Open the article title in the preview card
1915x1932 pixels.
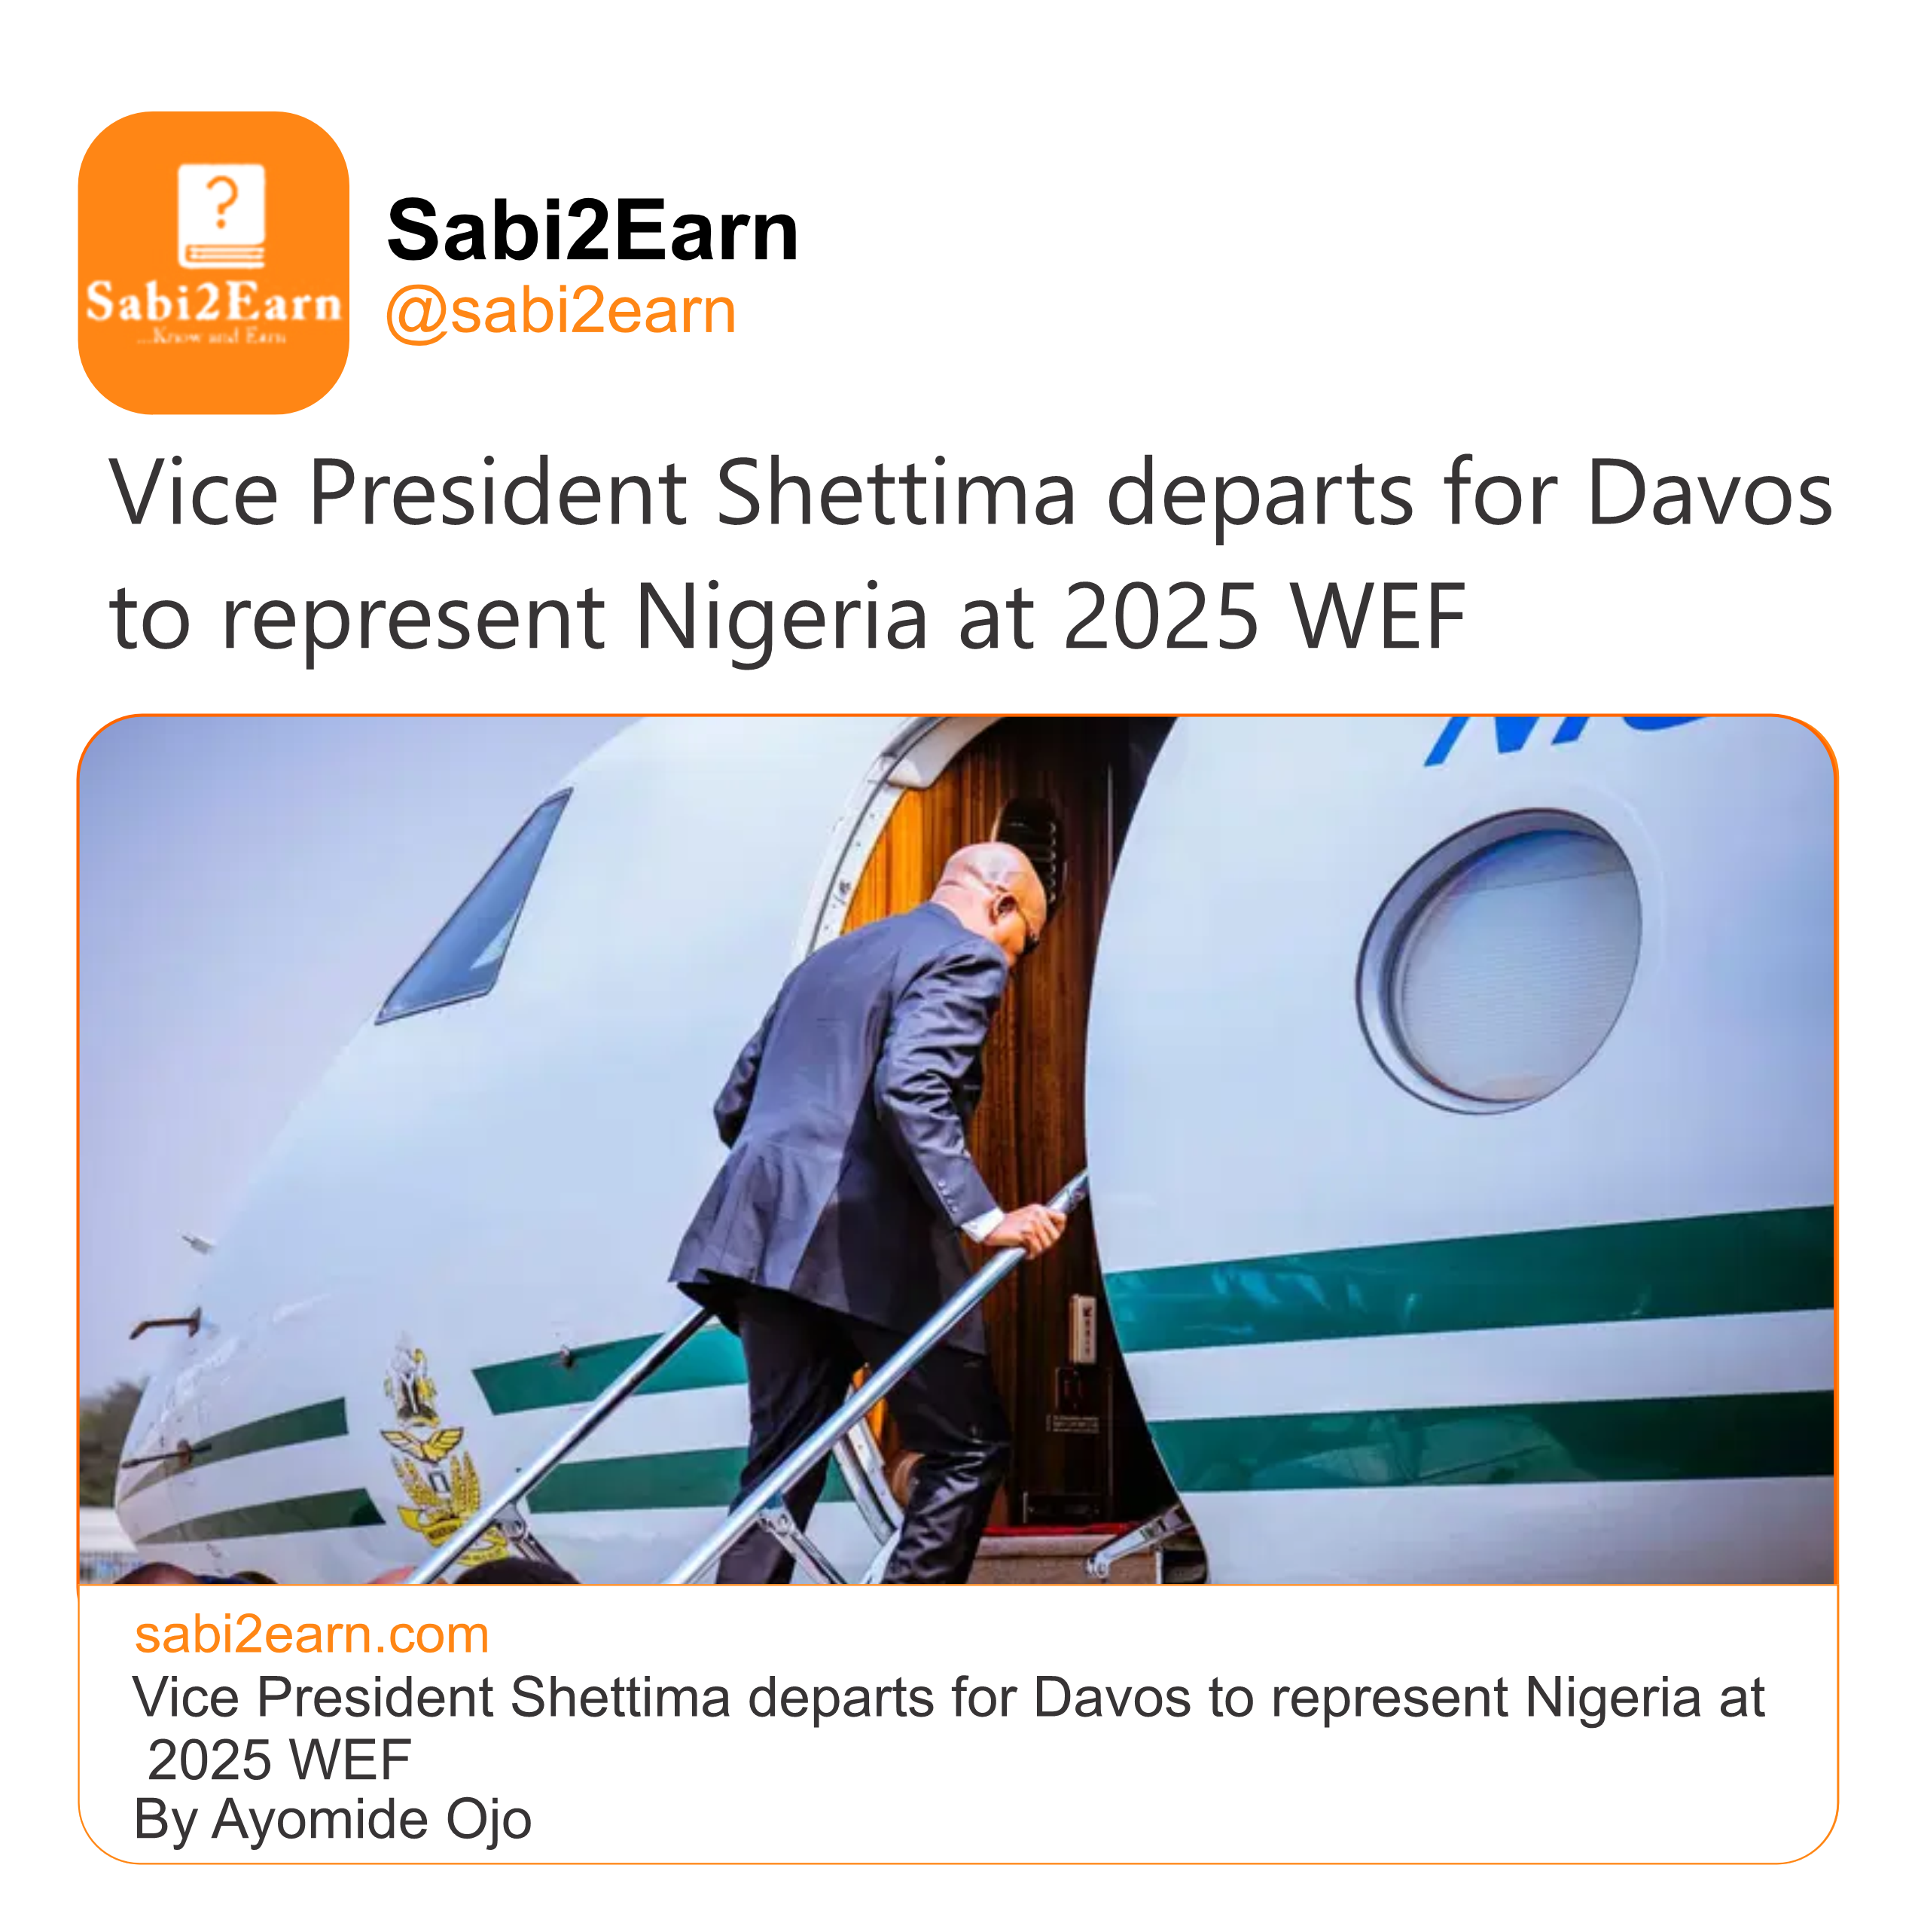pos(948,1698)
